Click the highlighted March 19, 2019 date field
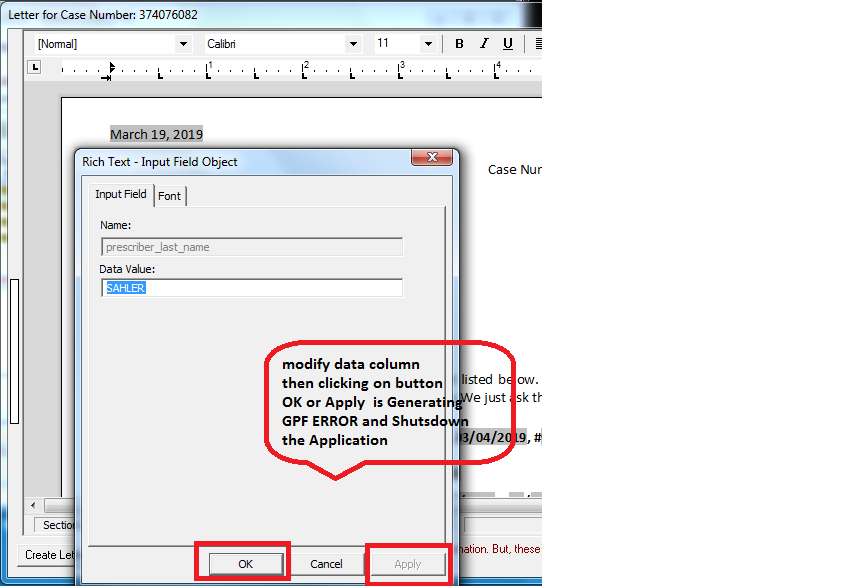Screen dimensions: 850x586 coord(156,134)
